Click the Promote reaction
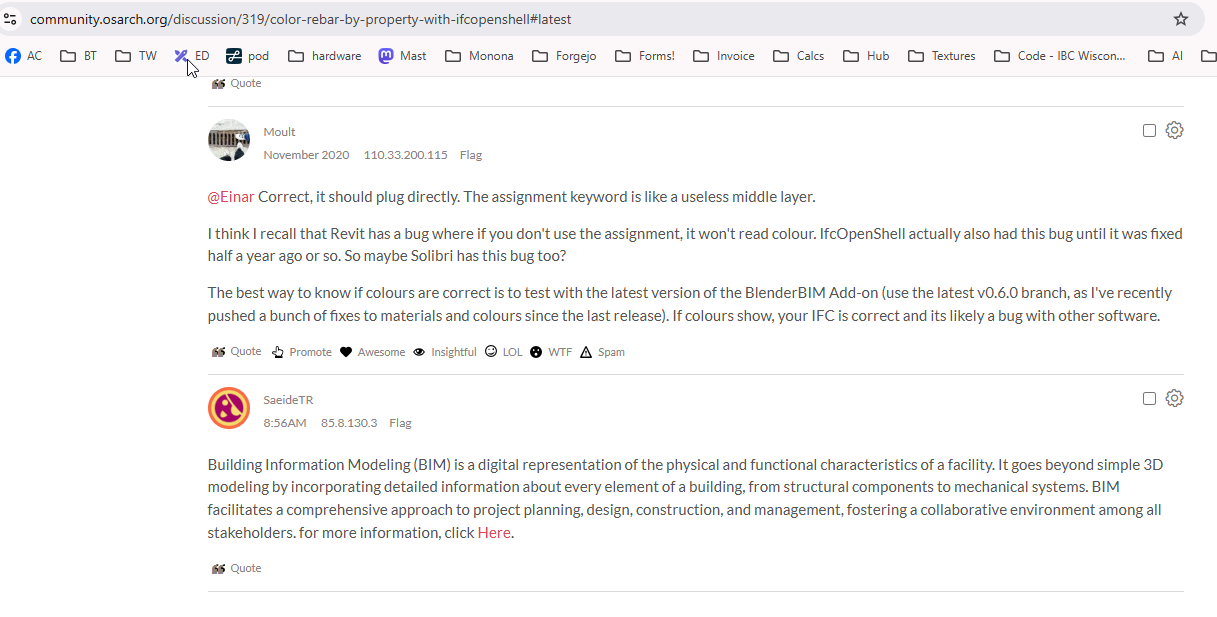The height and width of the screenshot is (617, 1217). coord(301,352)
